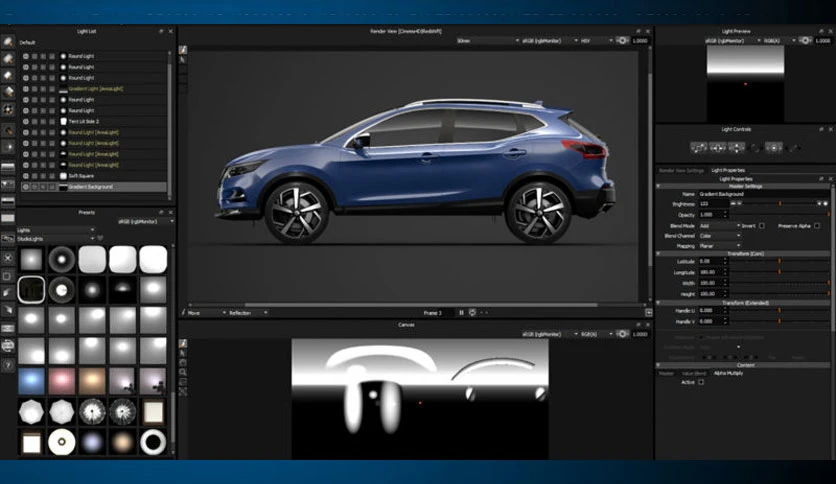Open the Alpha Multiply content tab
Viewport: 836px width, 484px height.
pos(728,374)
